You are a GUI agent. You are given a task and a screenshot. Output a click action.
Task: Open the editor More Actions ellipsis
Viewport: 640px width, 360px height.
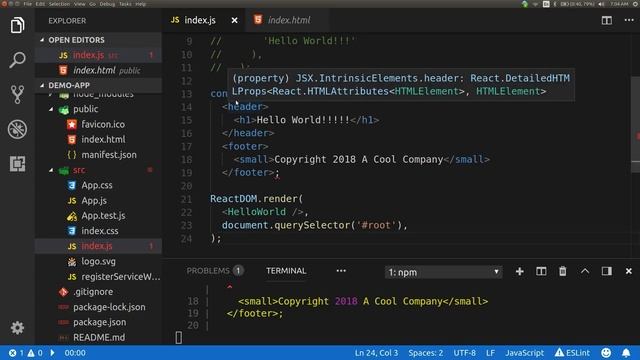point(629,20)
